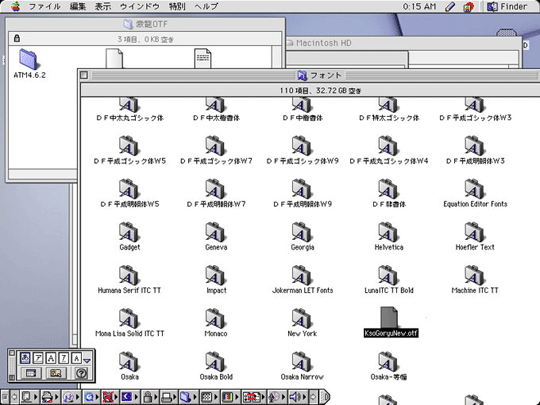Select the Gadget font suitcase
Viewport: 540px width, 405px height.
(129, 232)
